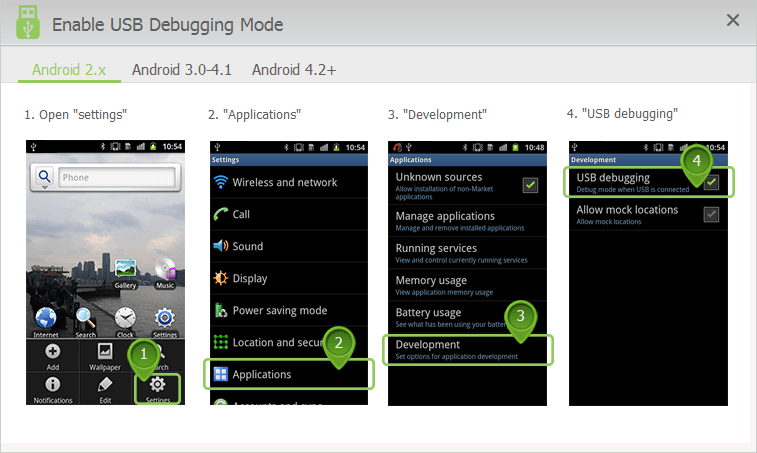Select the Android 4.2+ tab
This screenshot has width=757, height=453.
click(294, 70)
